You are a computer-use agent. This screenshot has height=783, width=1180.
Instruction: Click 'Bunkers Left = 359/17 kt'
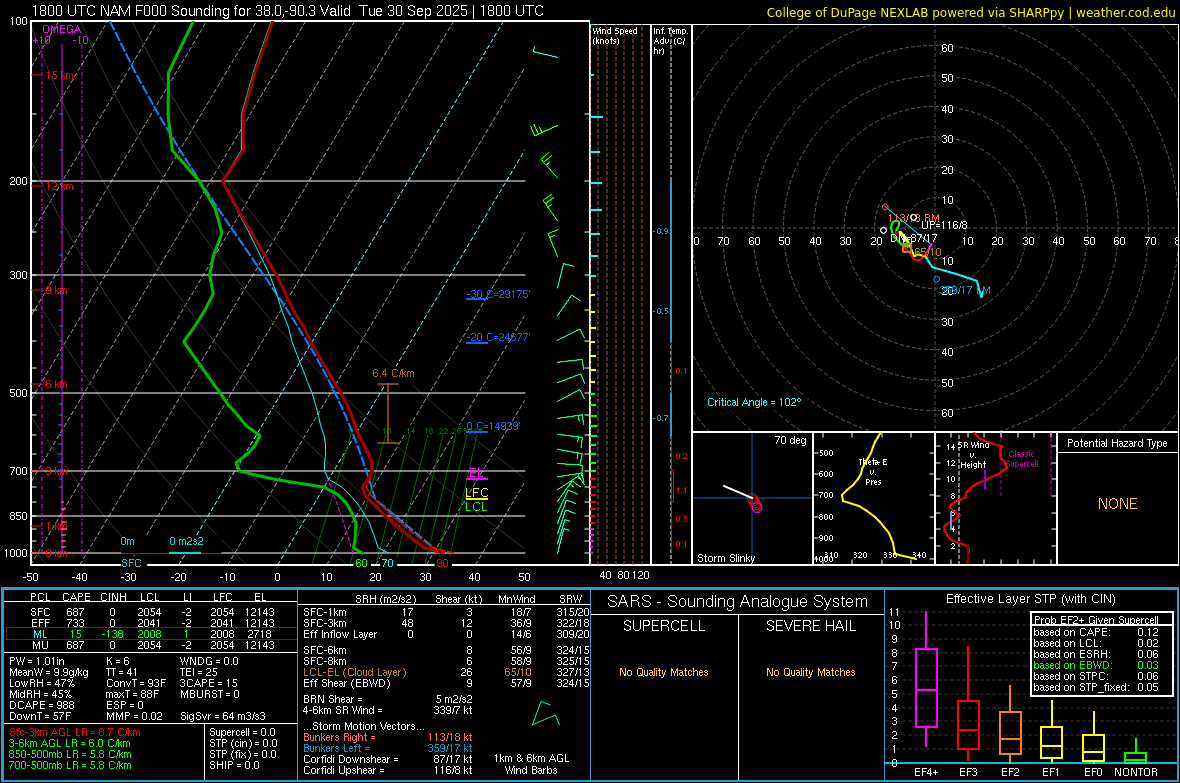[x=388, y=748]
